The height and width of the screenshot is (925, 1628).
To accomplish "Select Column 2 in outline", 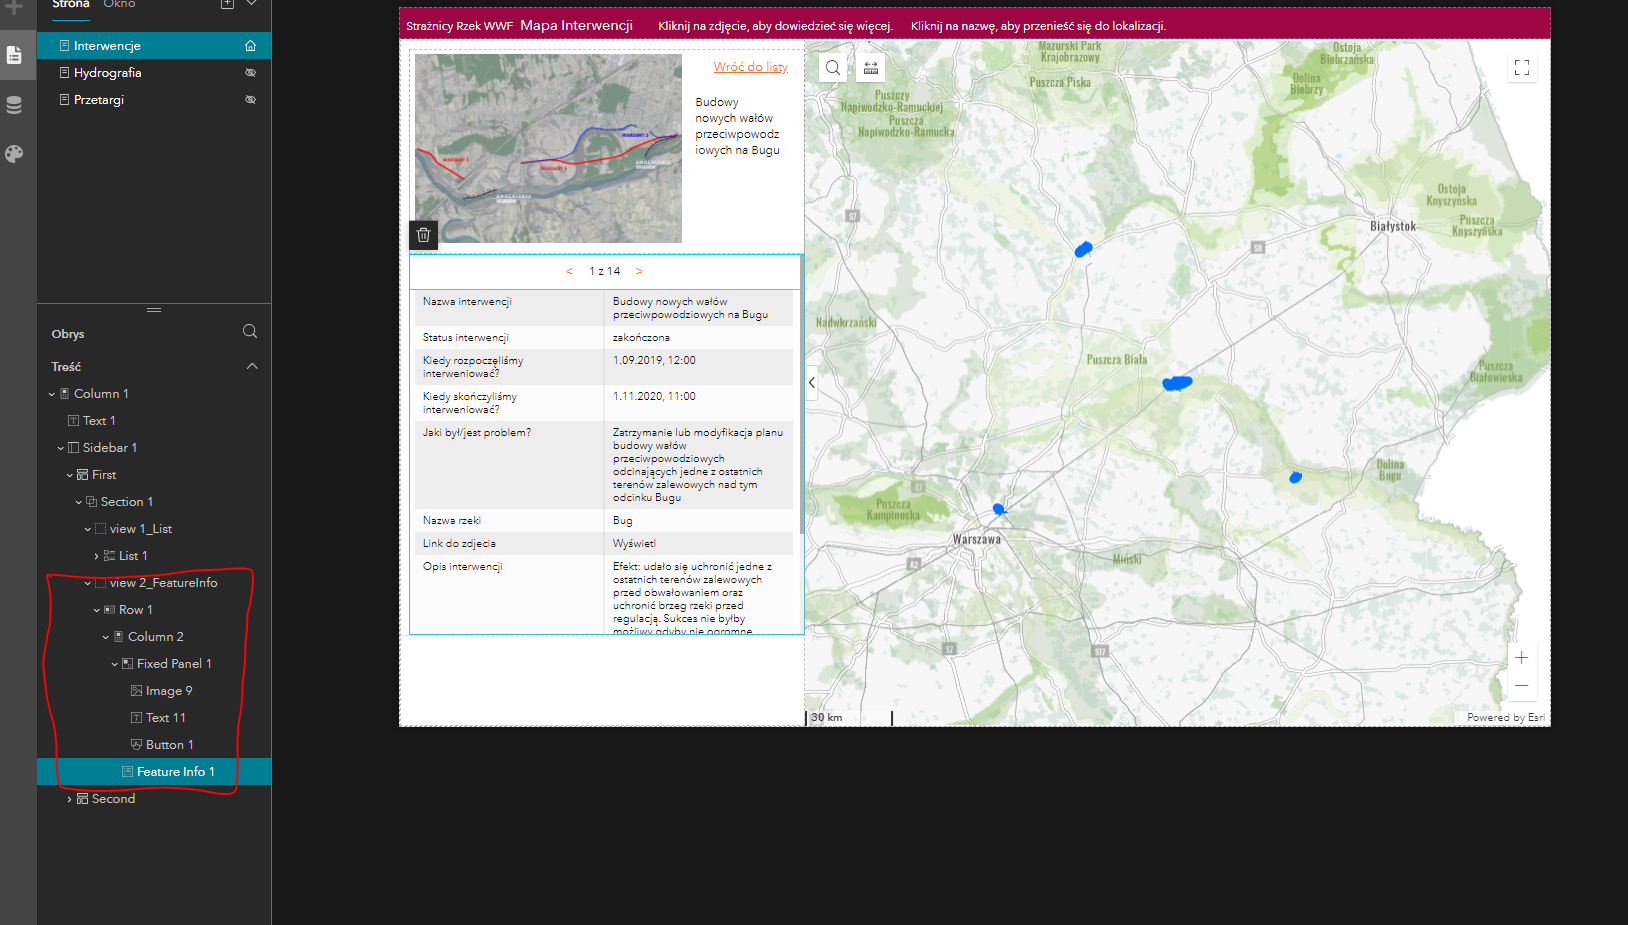I will (155, 637).
